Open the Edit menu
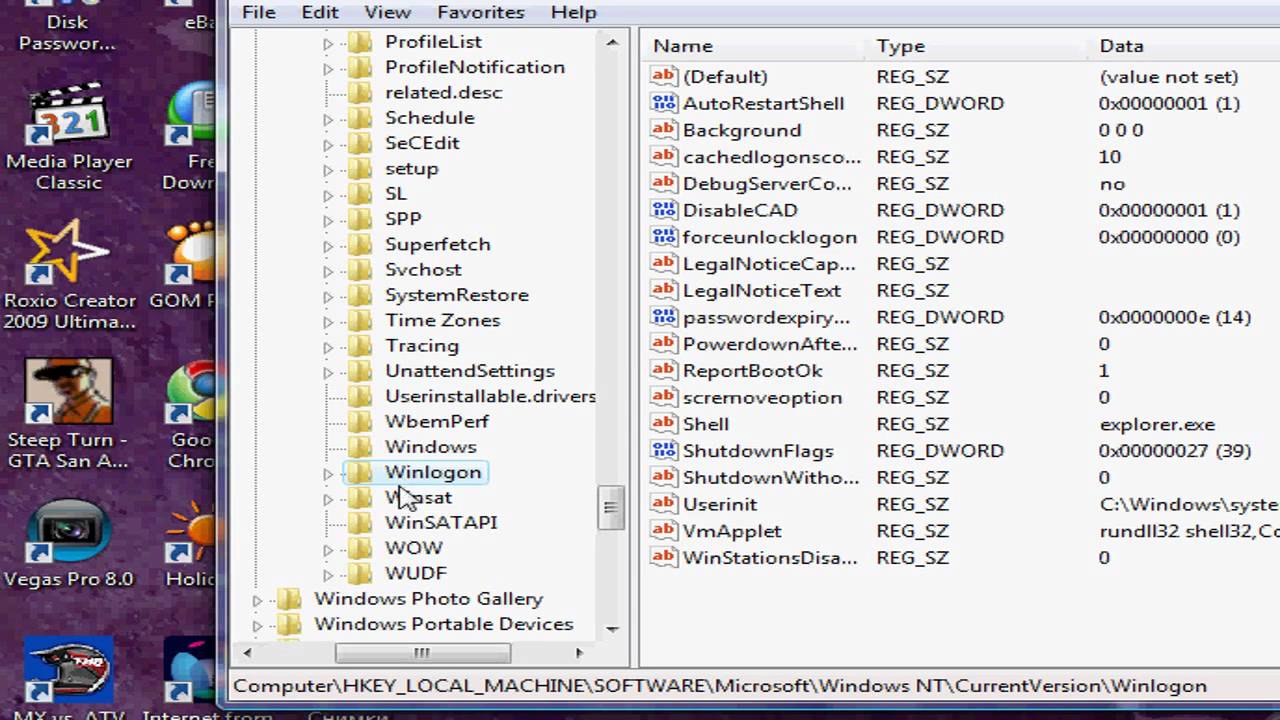This screenshot has width=1280, height=720. tap(320, 12)
